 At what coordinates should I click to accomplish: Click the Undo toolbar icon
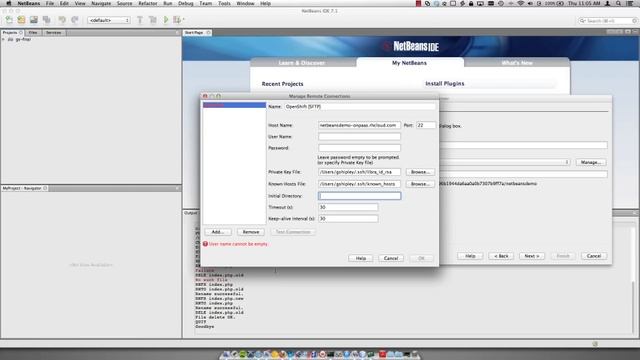tap(62, 20)
